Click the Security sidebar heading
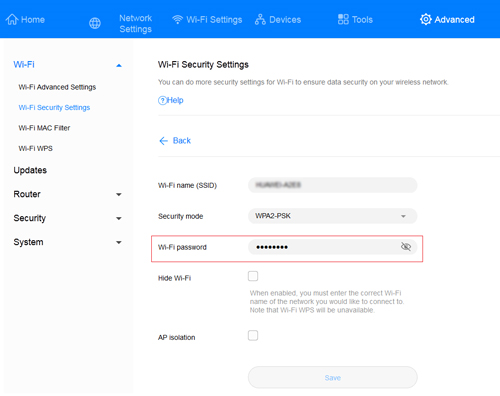500x396 pixels. [30, 218]
